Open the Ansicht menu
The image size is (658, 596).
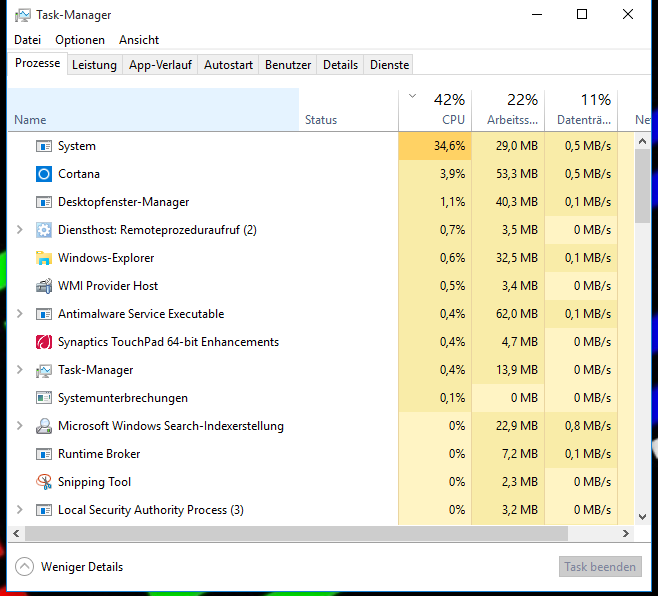[139, 40]
